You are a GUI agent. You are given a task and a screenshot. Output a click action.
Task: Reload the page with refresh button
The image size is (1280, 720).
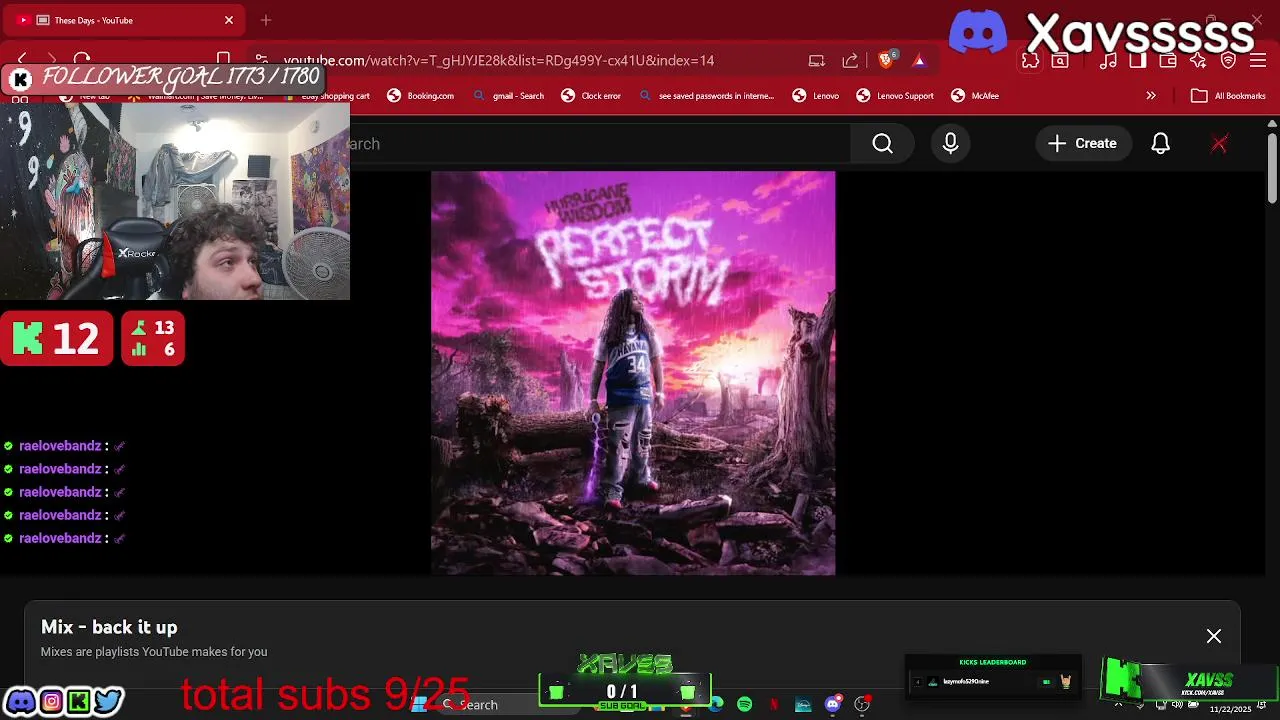(x=82, y=60)
